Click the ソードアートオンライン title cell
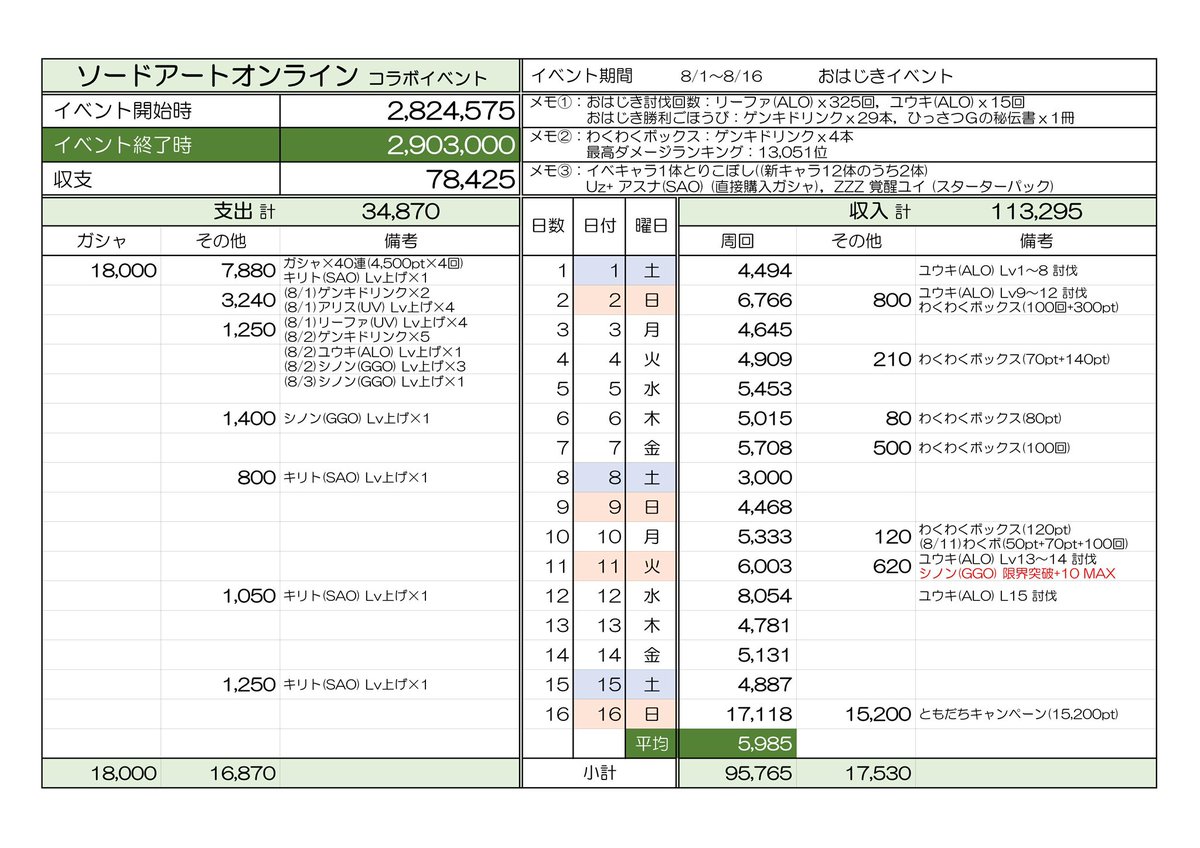This screenshot has width=1200, height=848. [281, 76]
